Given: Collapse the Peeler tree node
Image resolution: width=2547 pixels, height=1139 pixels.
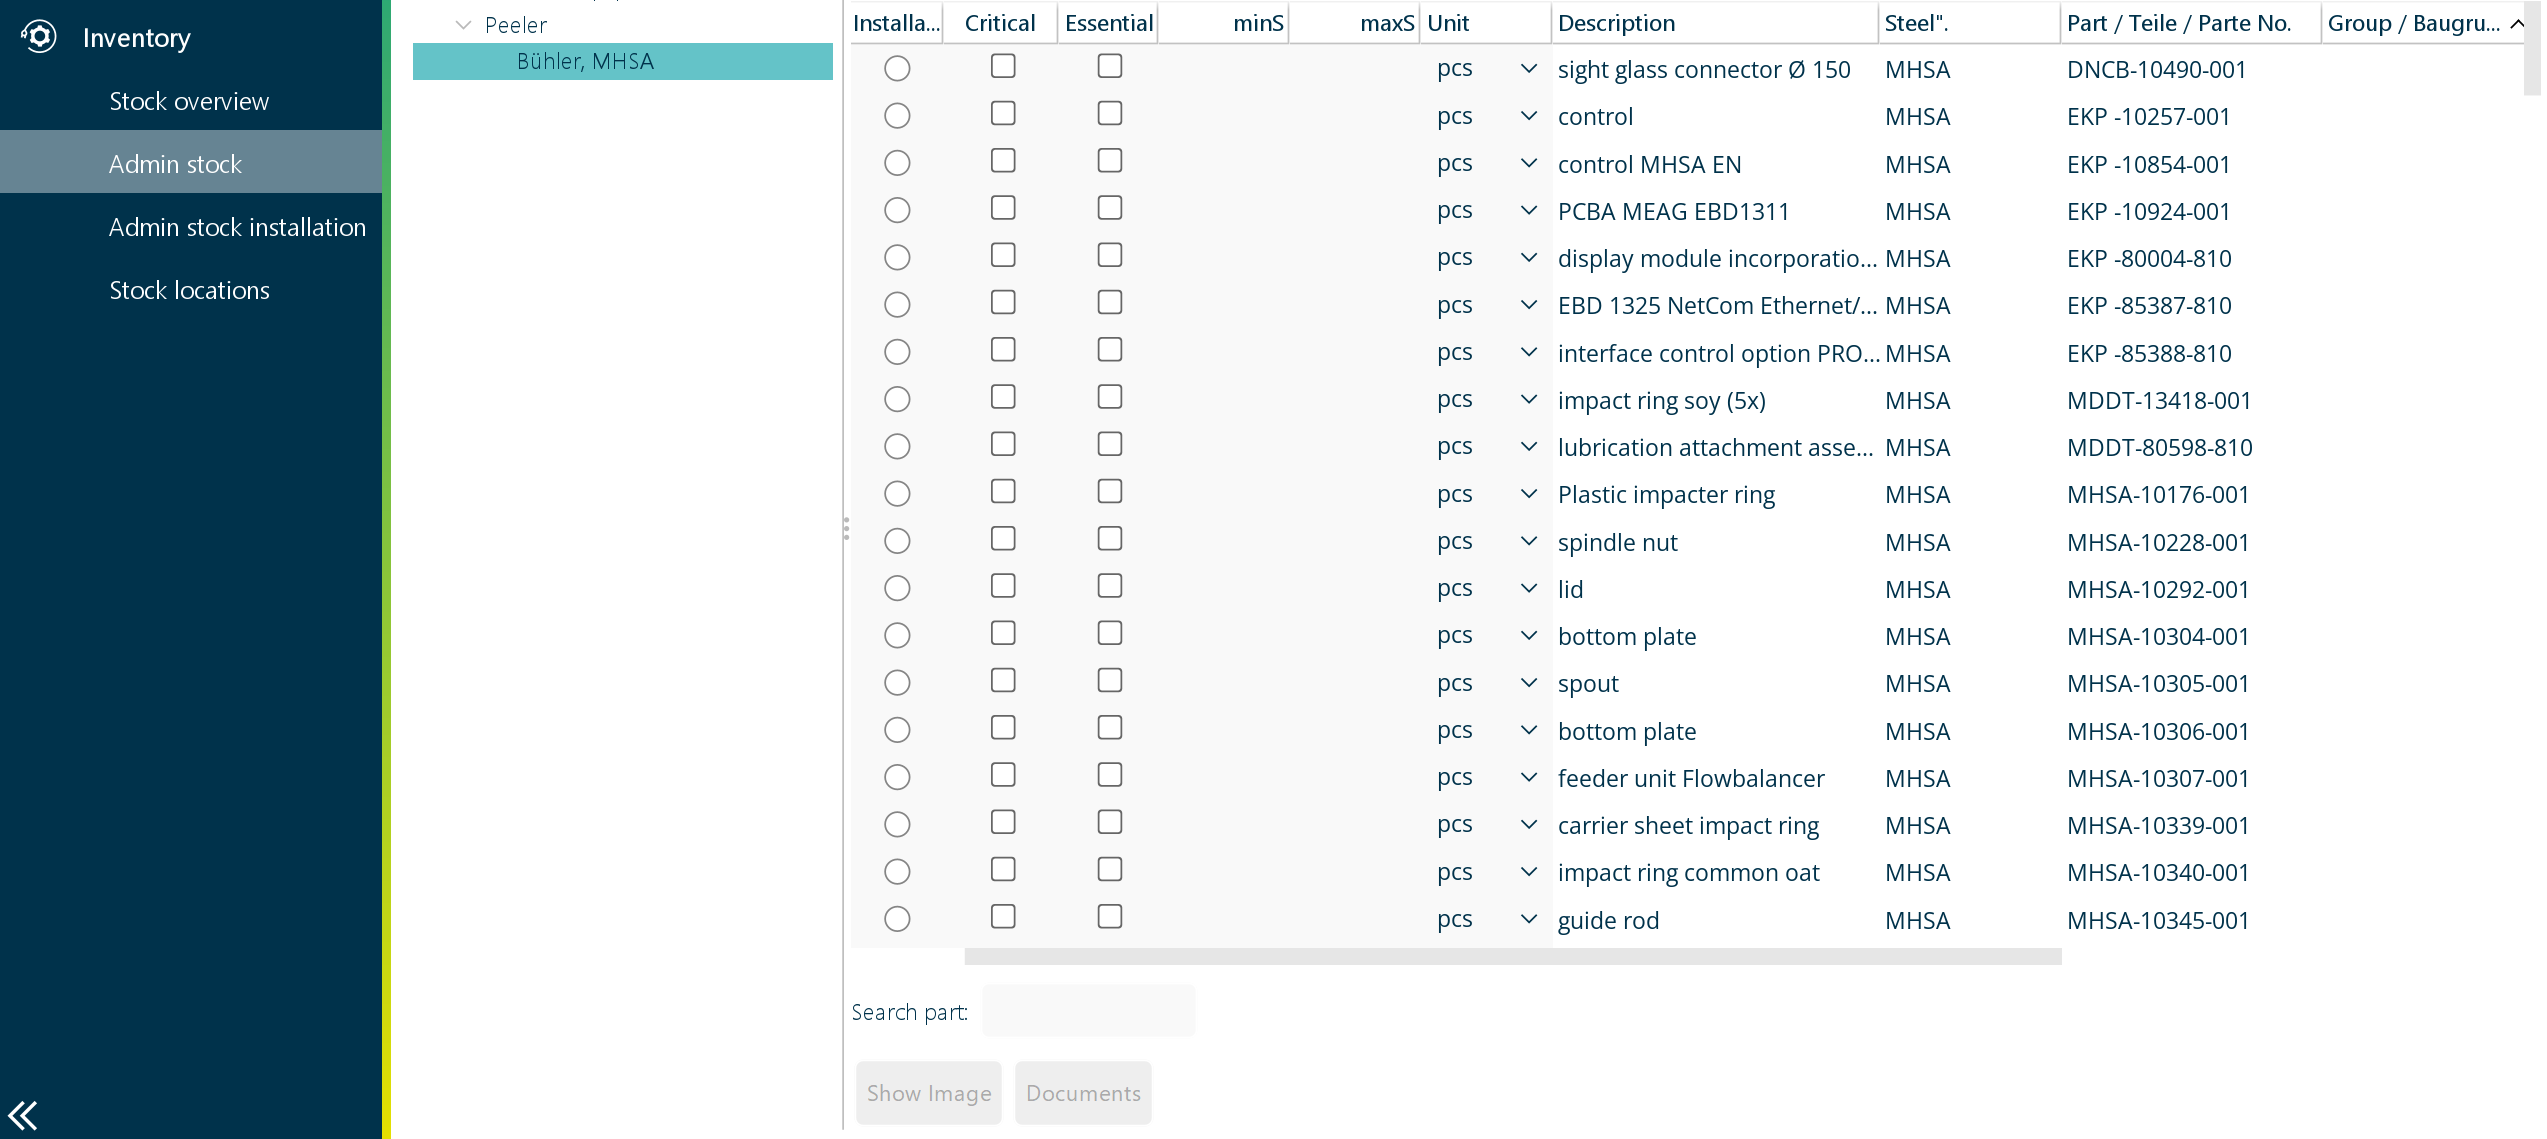Looking at the screenshot, I should coord(463,25).
